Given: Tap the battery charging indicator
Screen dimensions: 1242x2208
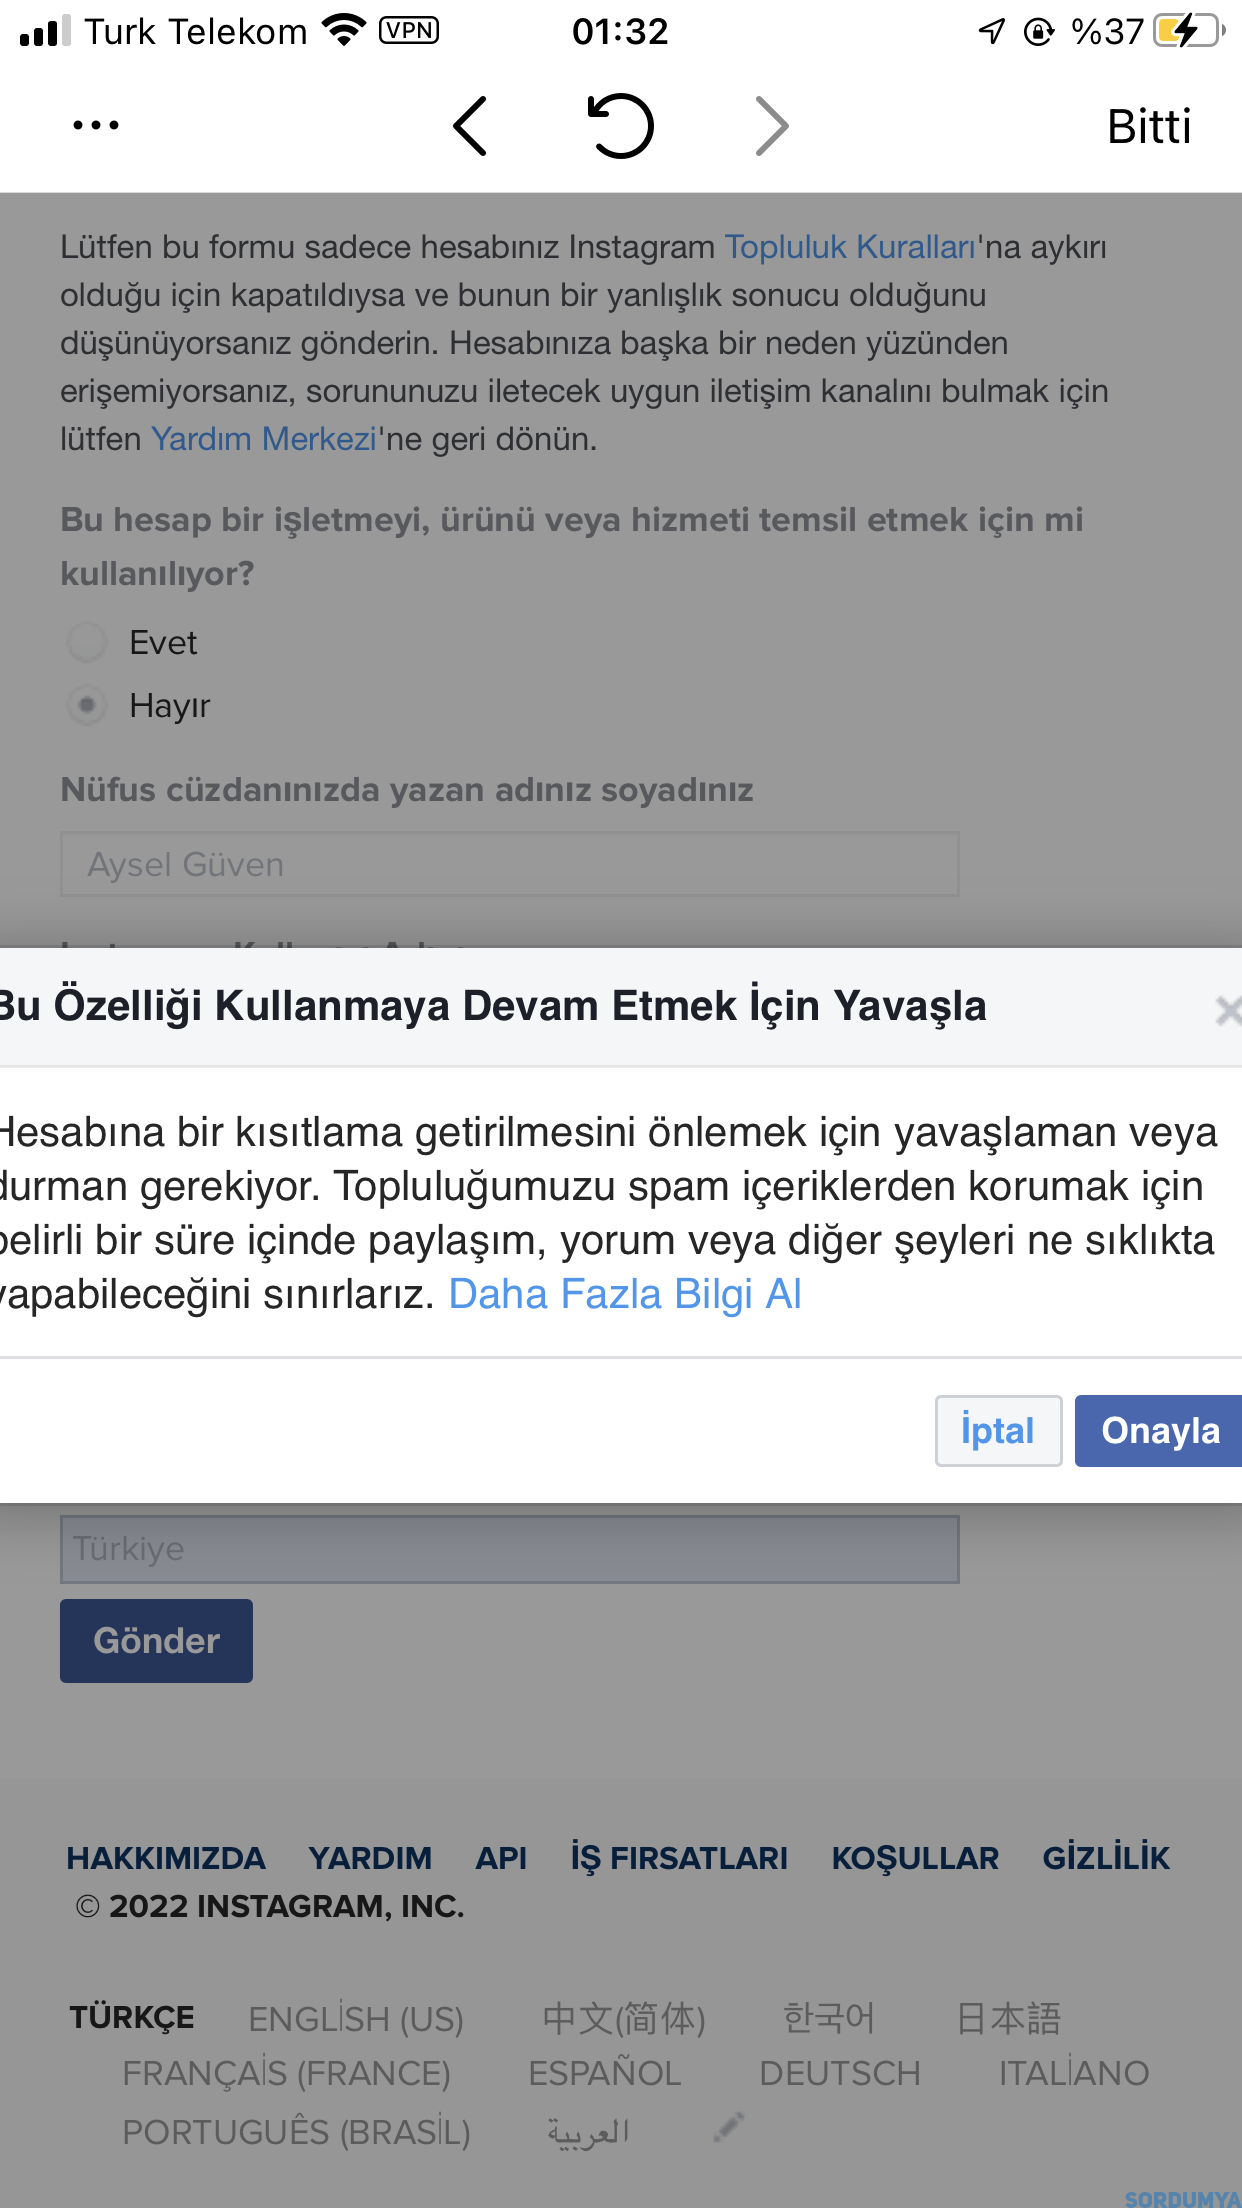Looking at the screenshot, I should 1188,31.
